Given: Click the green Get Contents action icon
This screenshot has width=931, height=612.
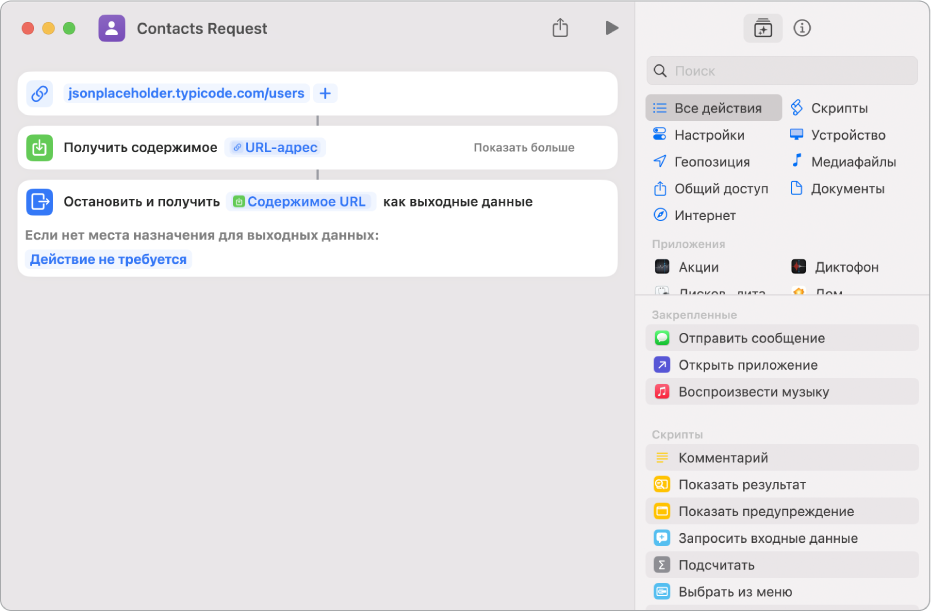Looking at the screenshot, I should (x=39, y=148).
